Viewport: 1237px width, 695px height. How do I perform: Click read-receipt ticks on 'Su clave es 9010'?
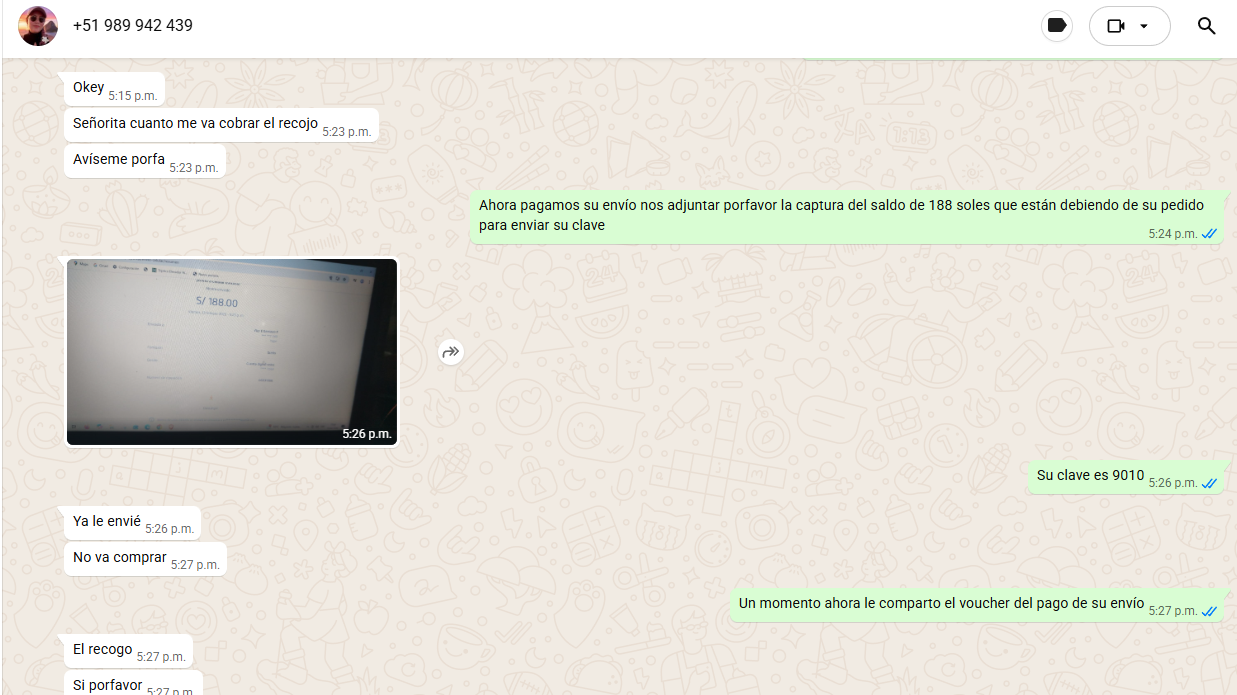pyautogui.click(x=1209, y=483)
